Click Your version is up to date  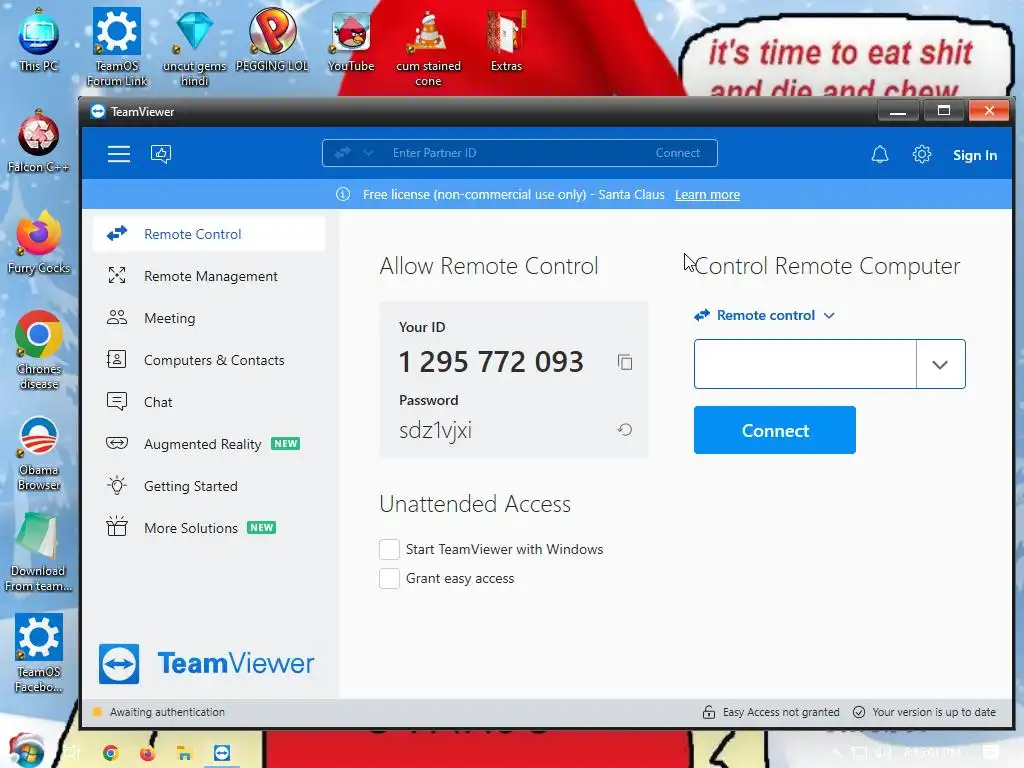coord(934,712)
